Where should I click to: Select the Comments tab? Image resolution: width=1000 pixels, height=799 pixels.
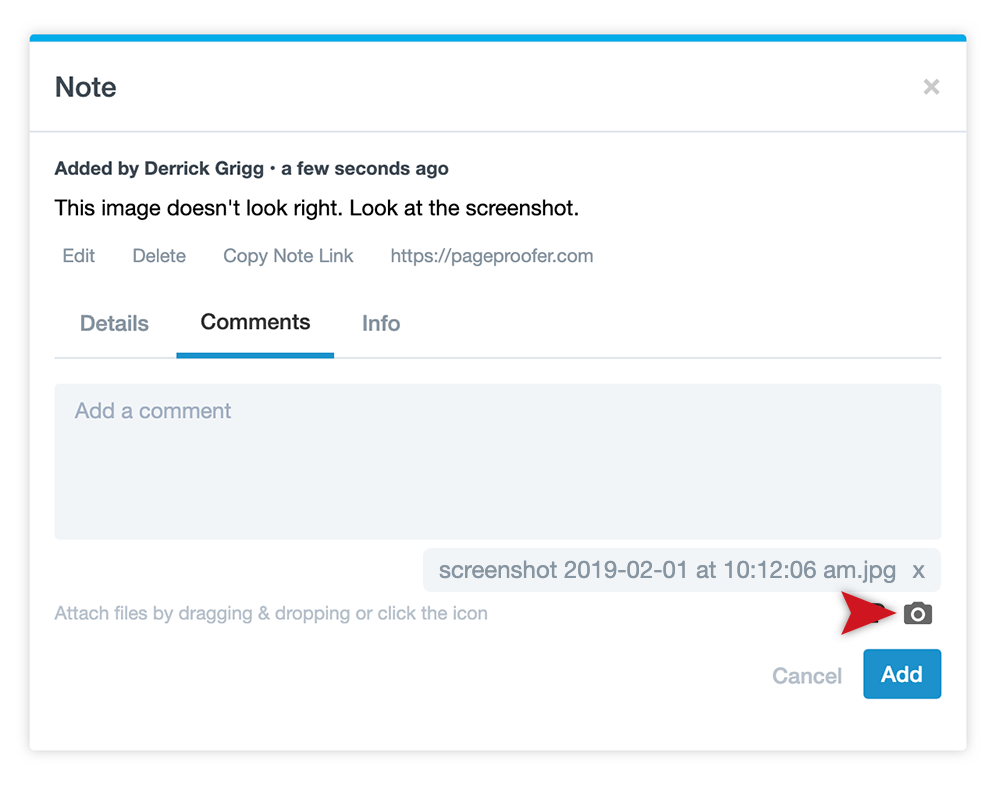coord(255,323)
